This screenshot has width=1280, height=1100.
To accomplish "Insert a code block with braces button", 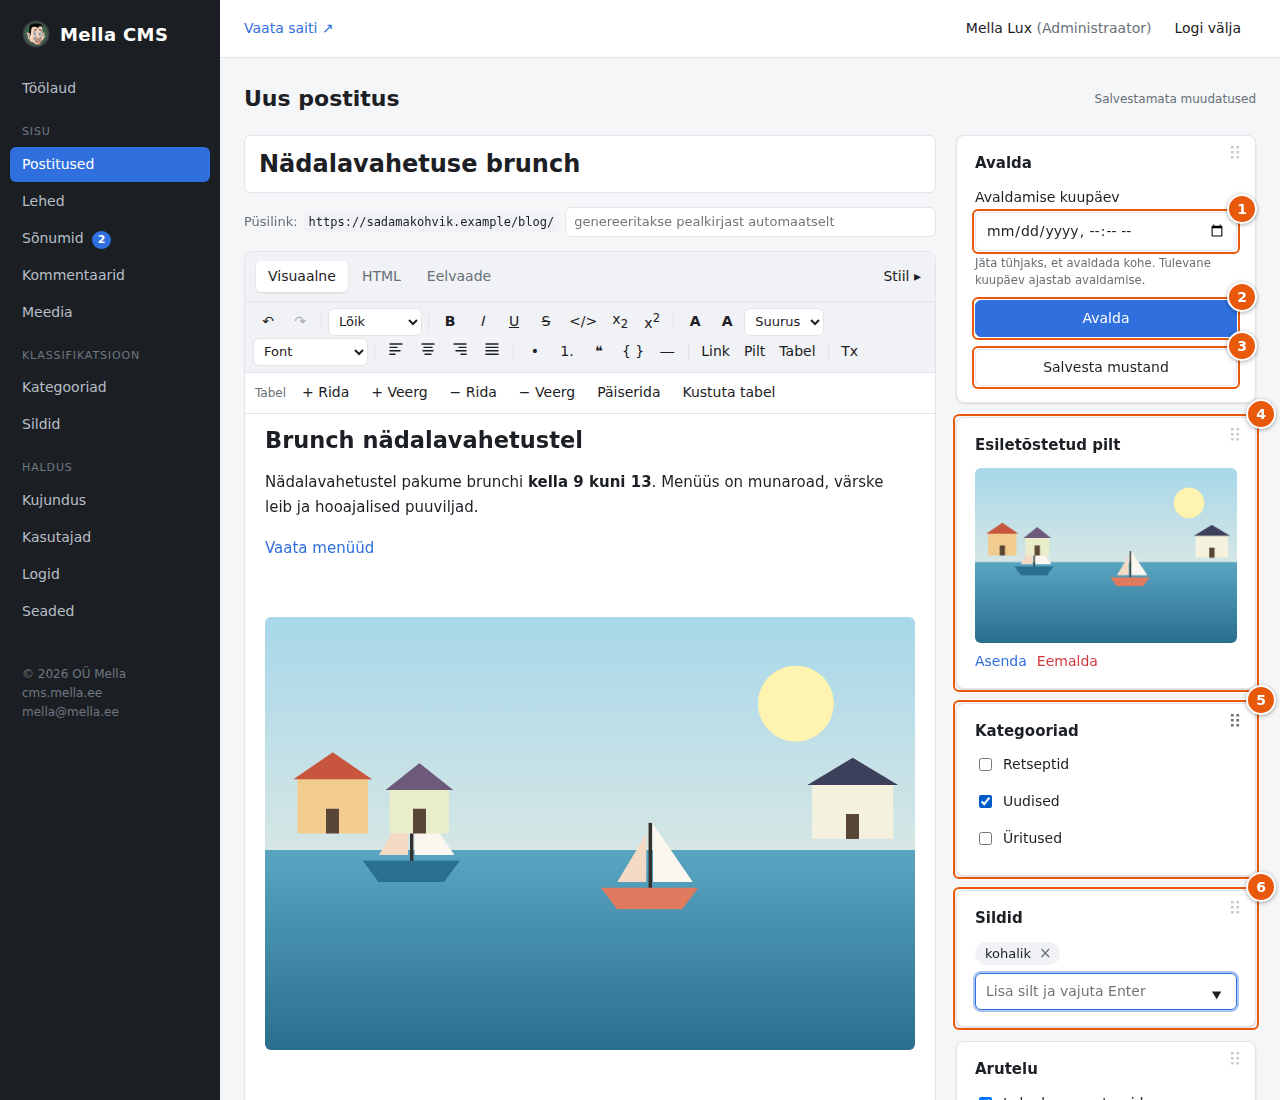I will pos(633,351).
